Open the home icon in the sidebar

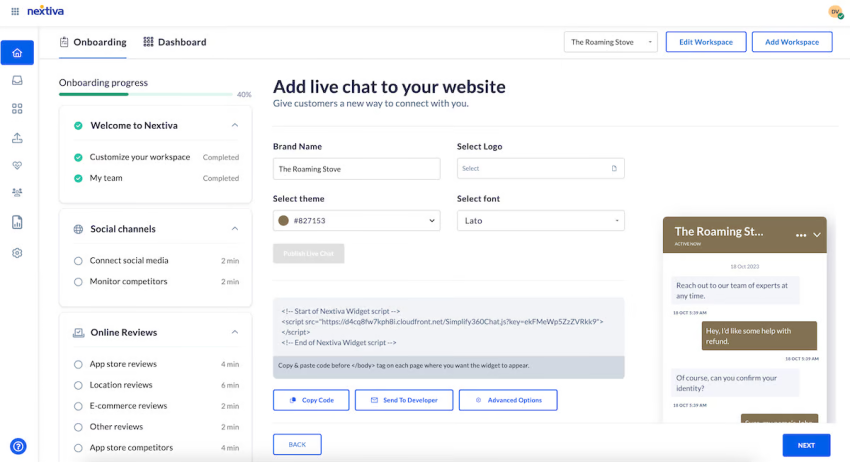[17, 53]
